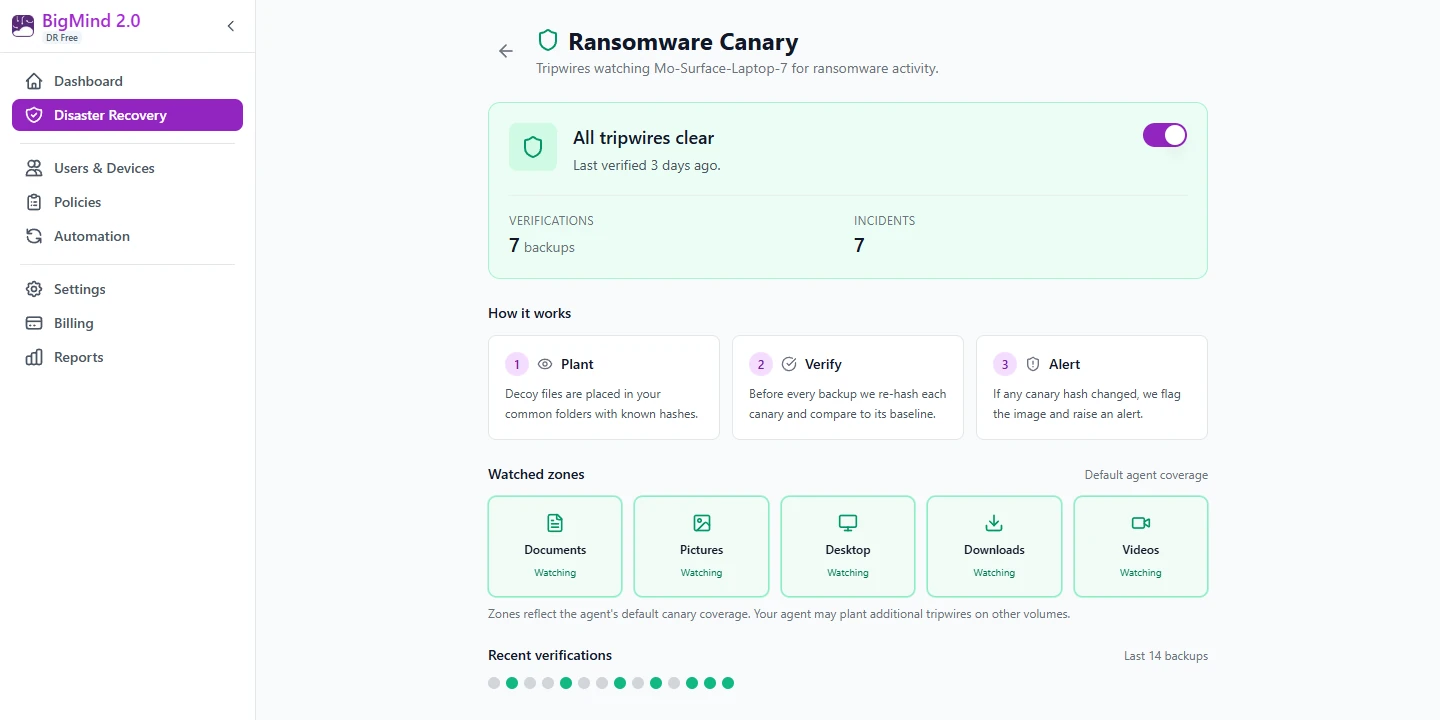Click the Billing card icon
Screen dimensions: 1440x720
click(34, 323)
